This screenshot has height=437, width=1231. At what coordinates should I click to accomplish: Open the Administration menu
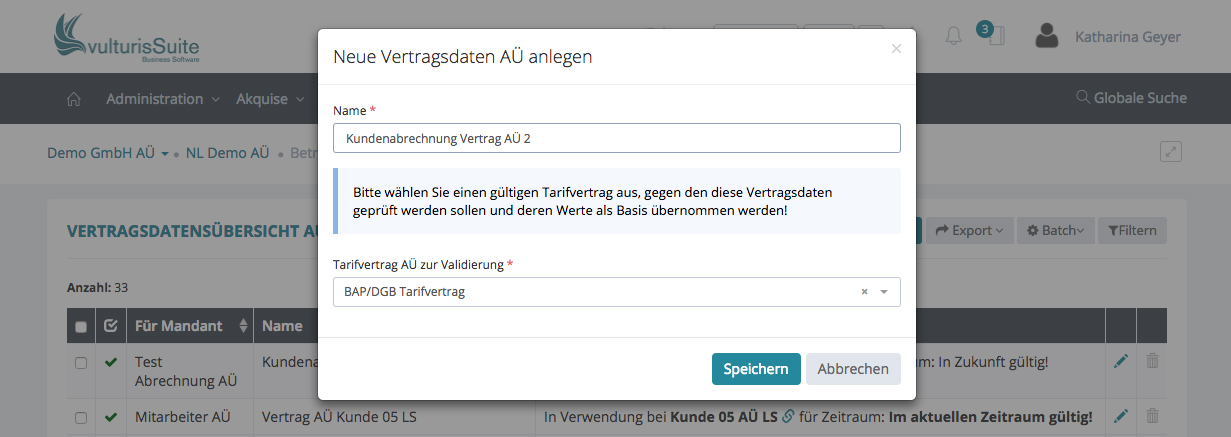click(162, 99)
